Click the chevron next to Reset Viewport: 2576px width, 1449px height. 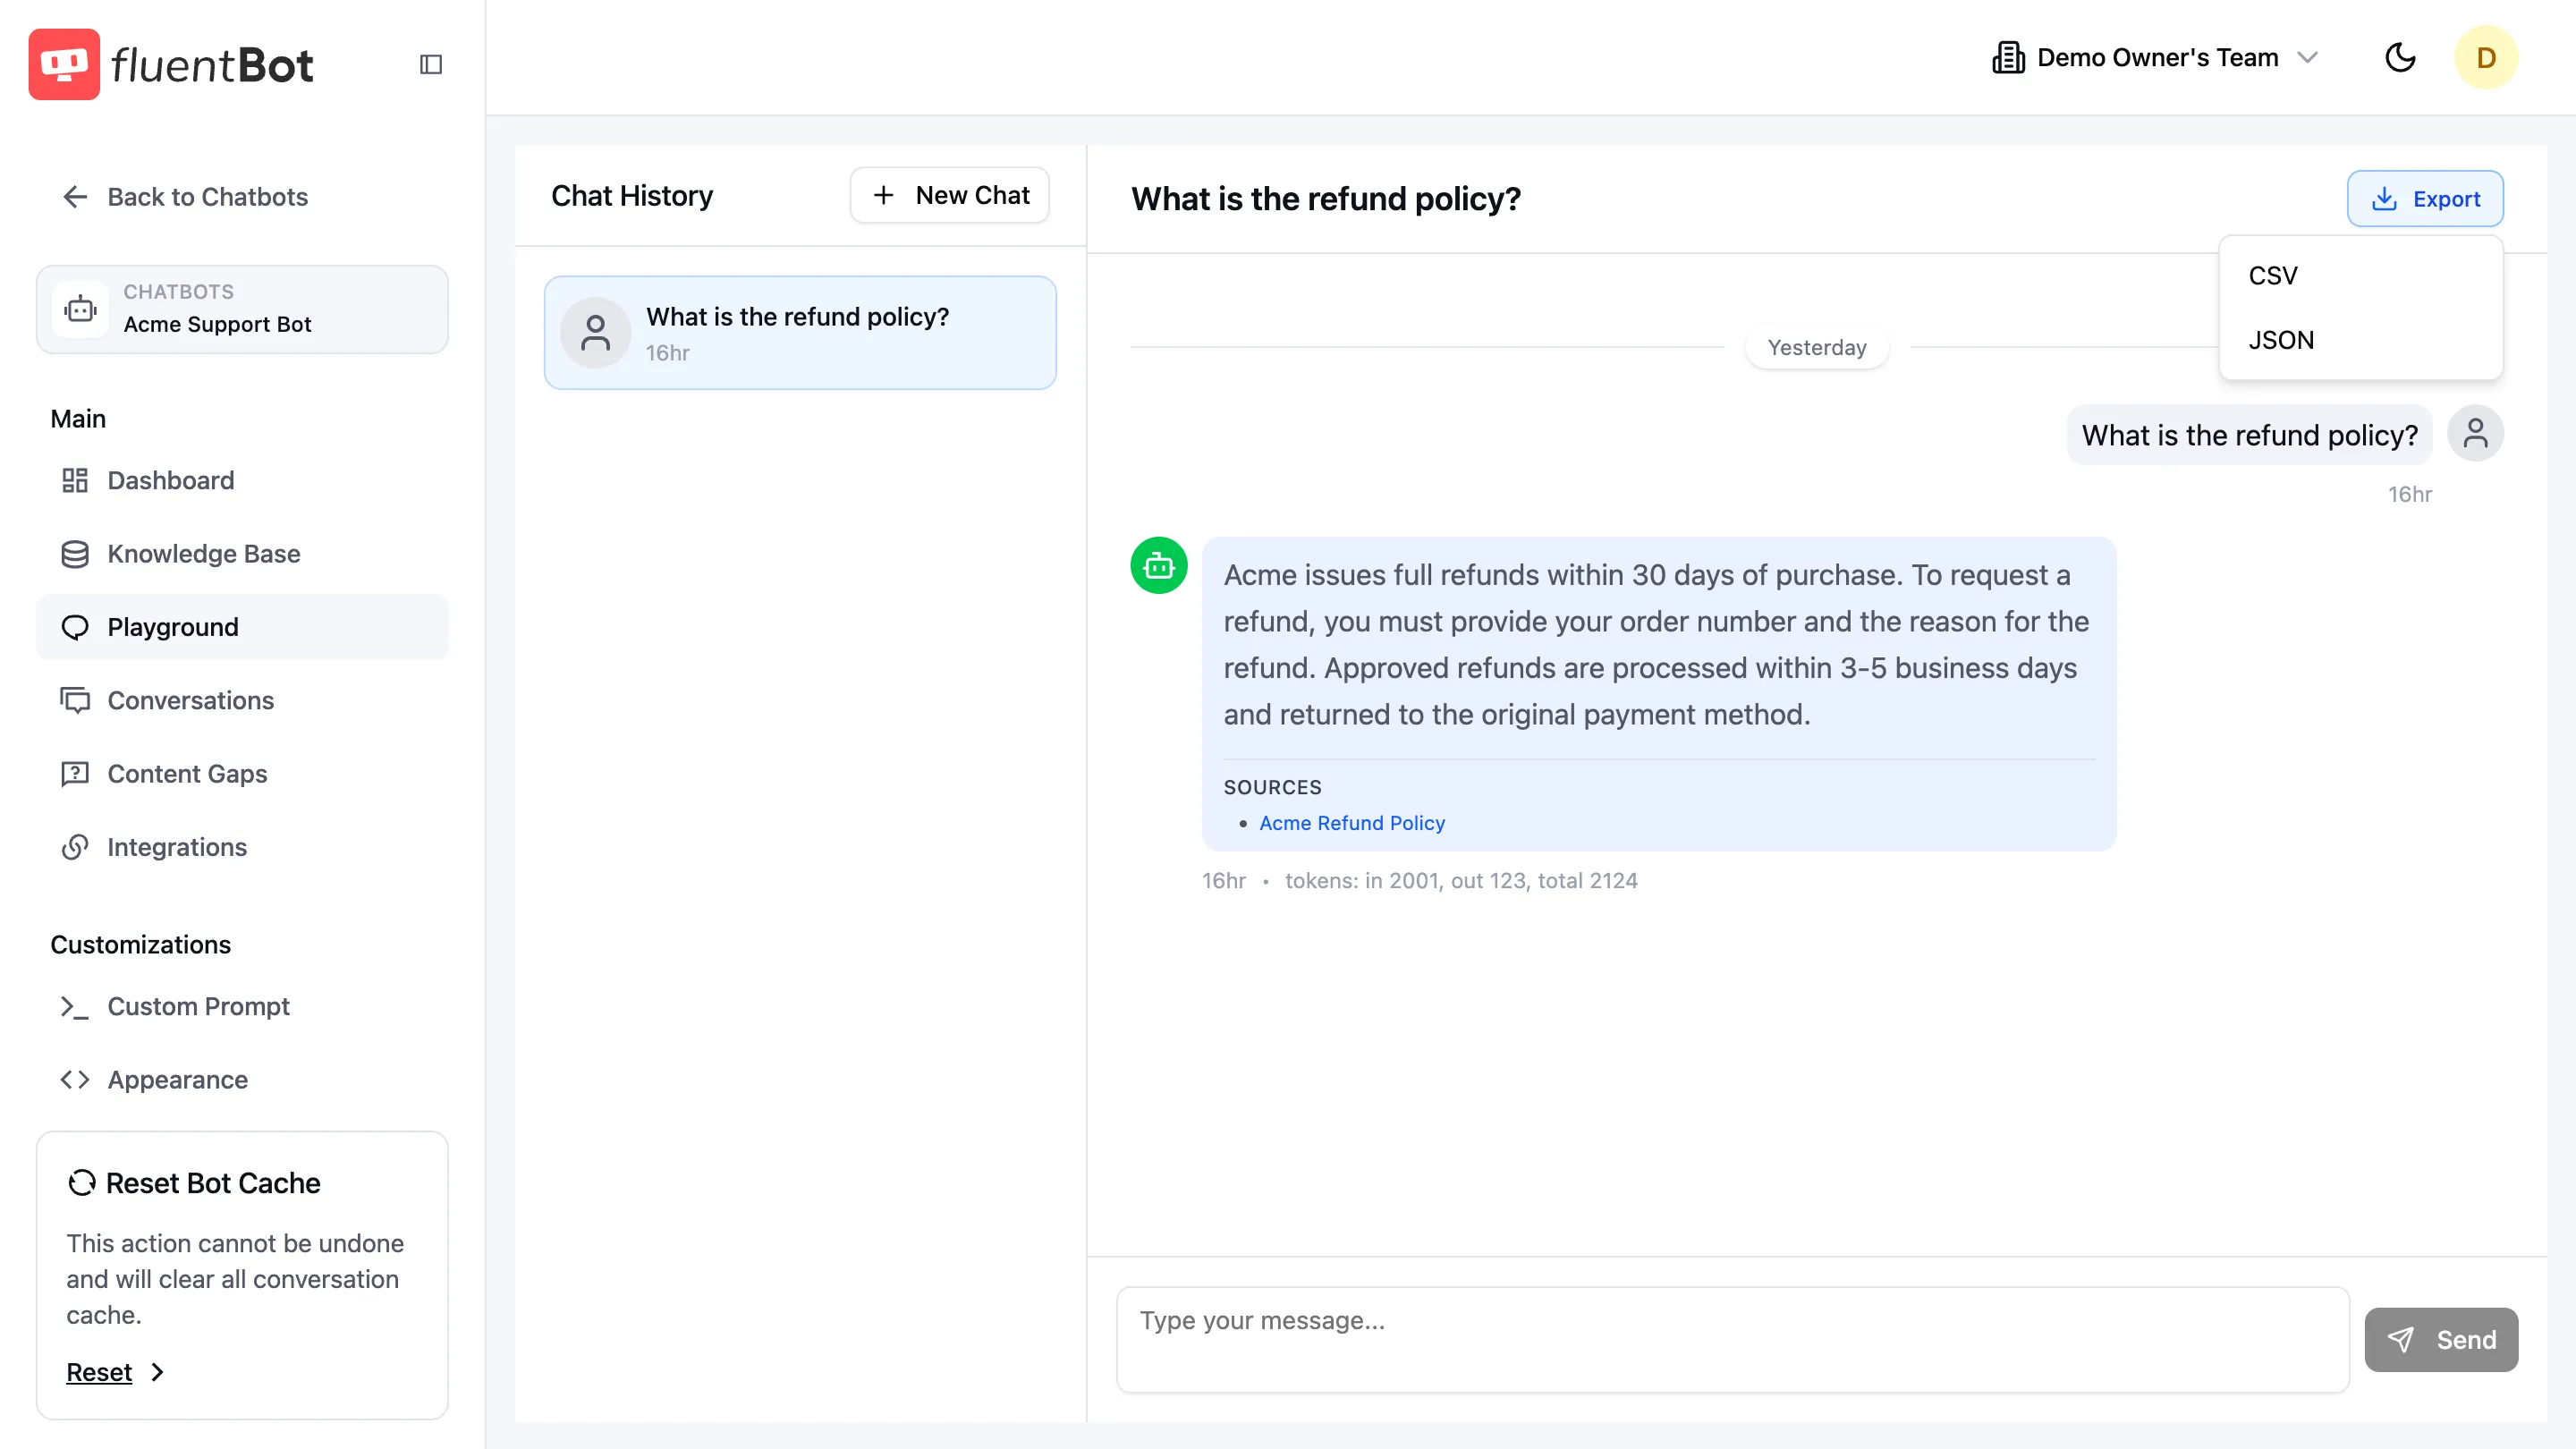[156, 1372]
